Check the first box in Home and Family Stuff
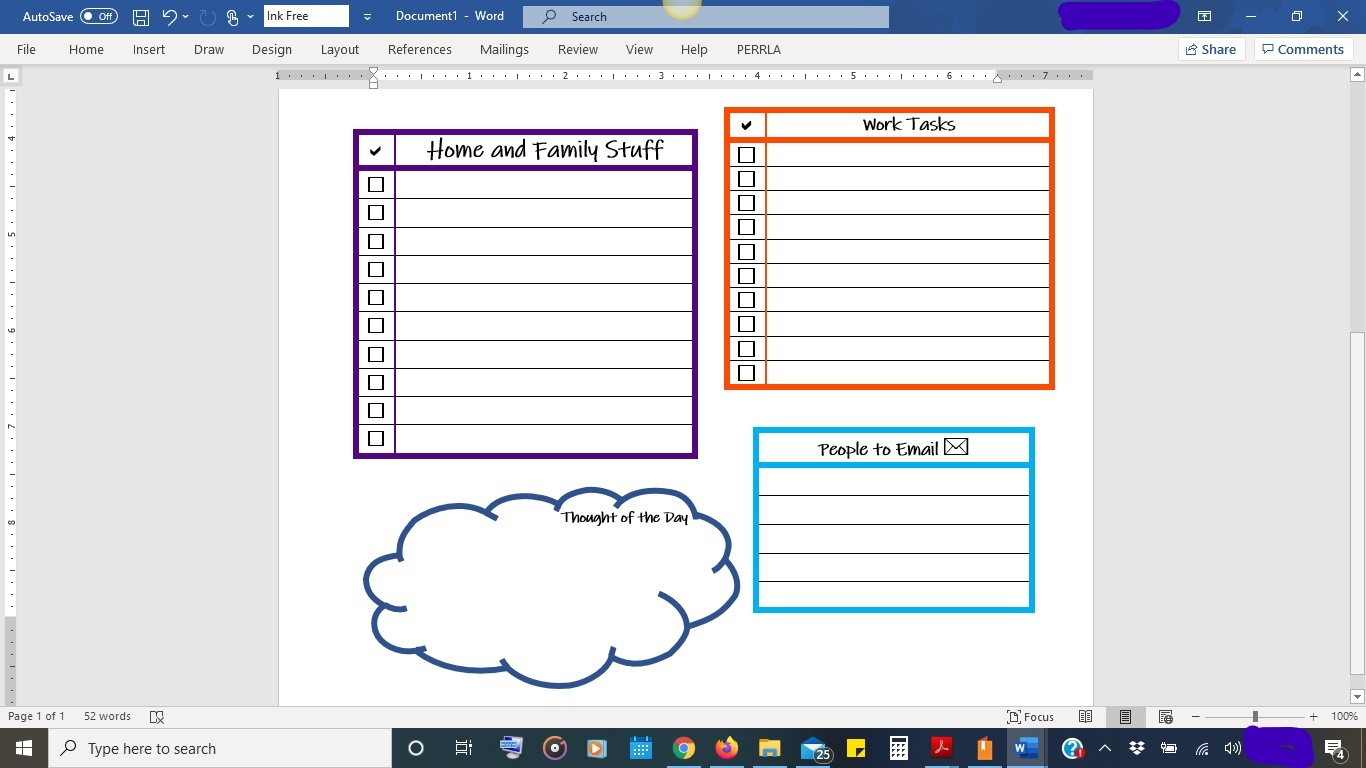 [376, 184]
